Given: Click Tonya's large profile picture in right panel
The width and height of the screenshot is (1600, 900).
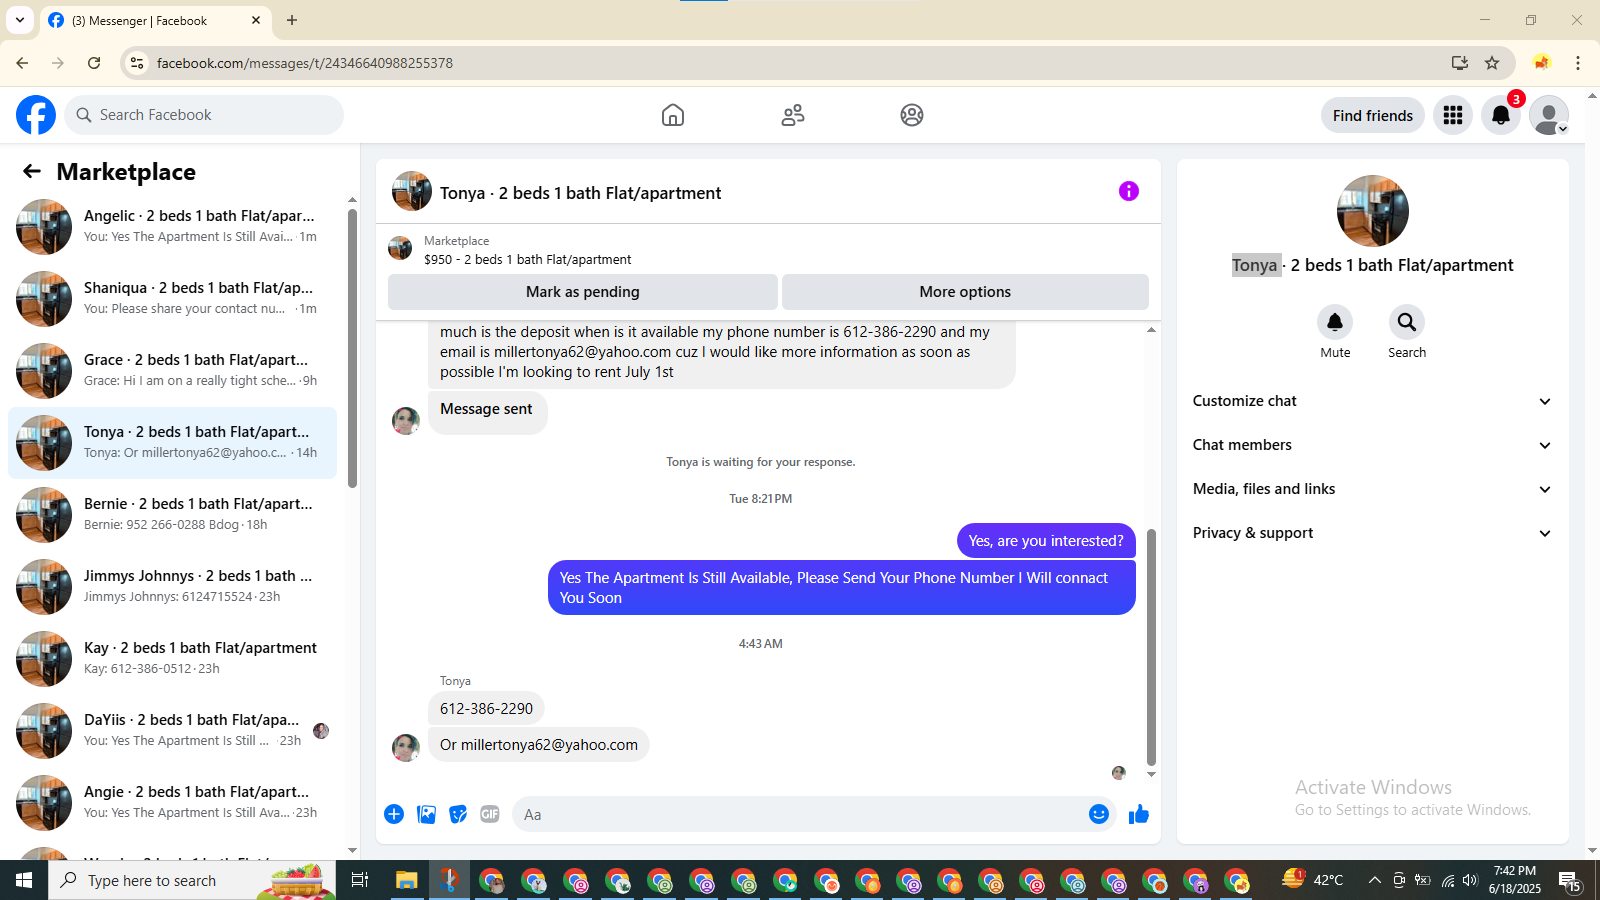Looking at the screenshot, I should click(1373, 211).
